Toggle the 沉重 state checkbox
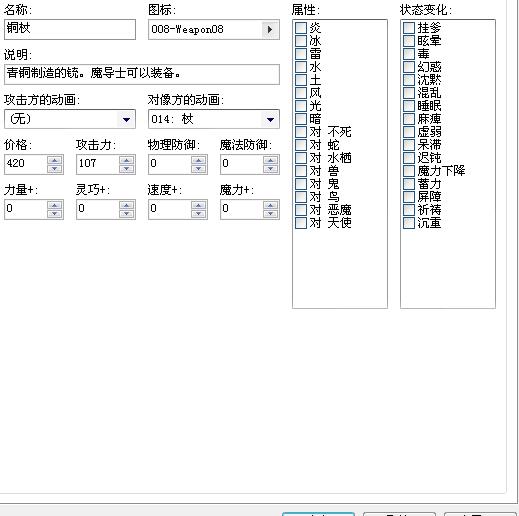This screenshot has height=516, width=519. 409,223
